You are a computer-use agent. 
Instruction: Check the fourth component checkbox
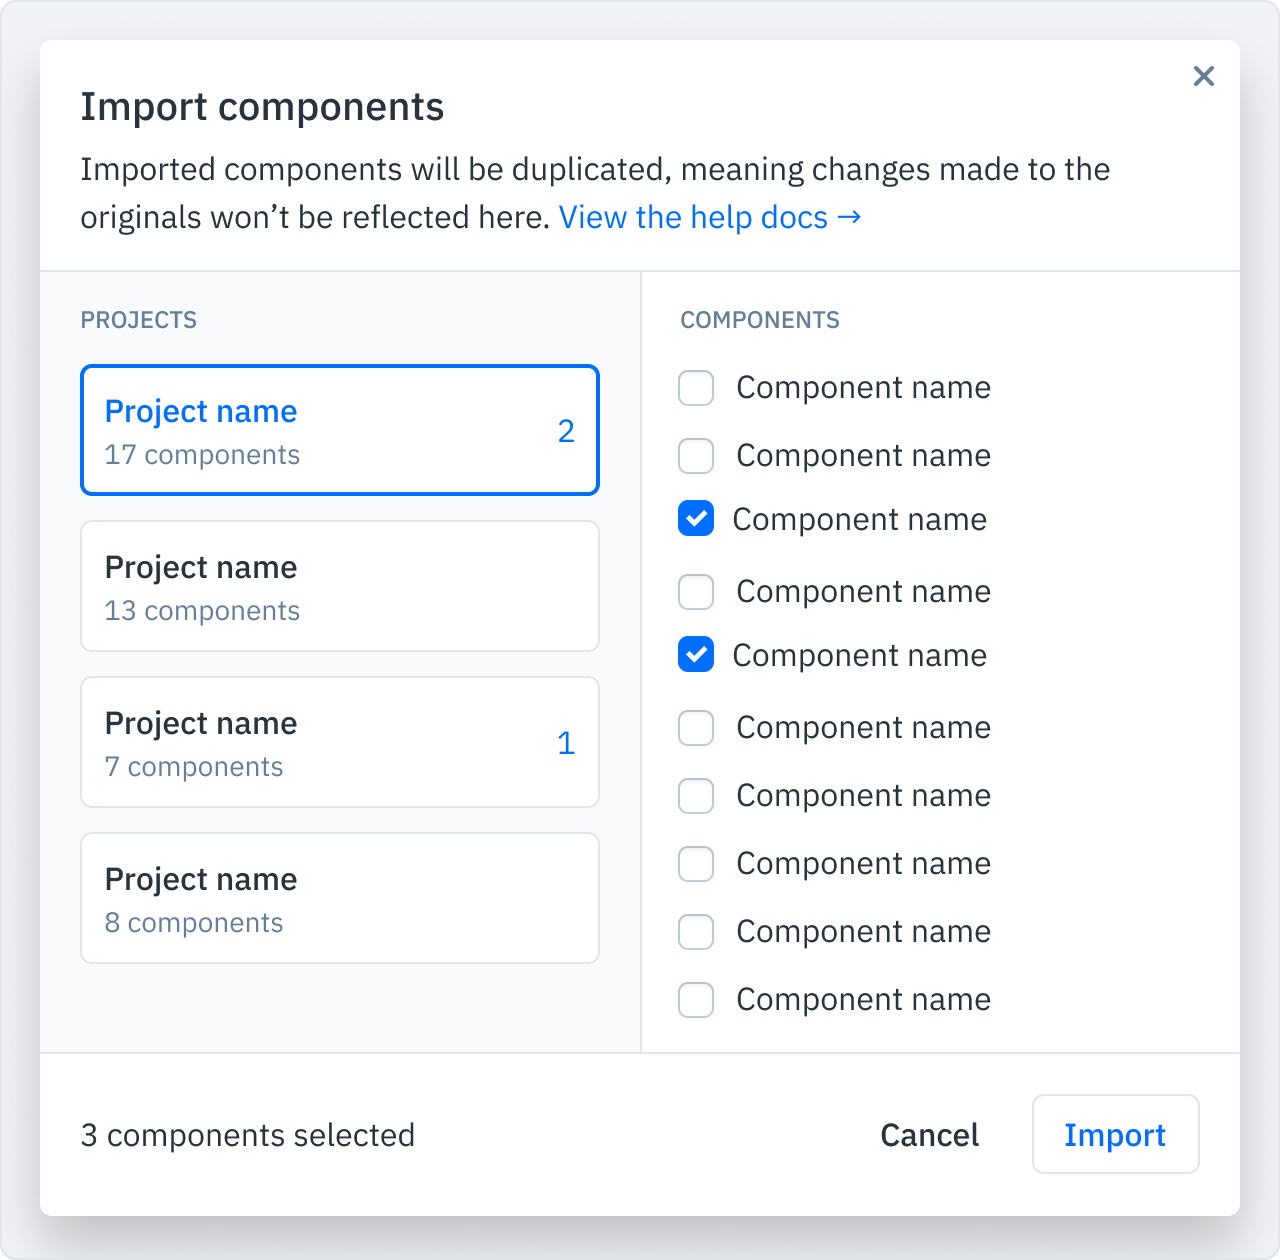695,592
